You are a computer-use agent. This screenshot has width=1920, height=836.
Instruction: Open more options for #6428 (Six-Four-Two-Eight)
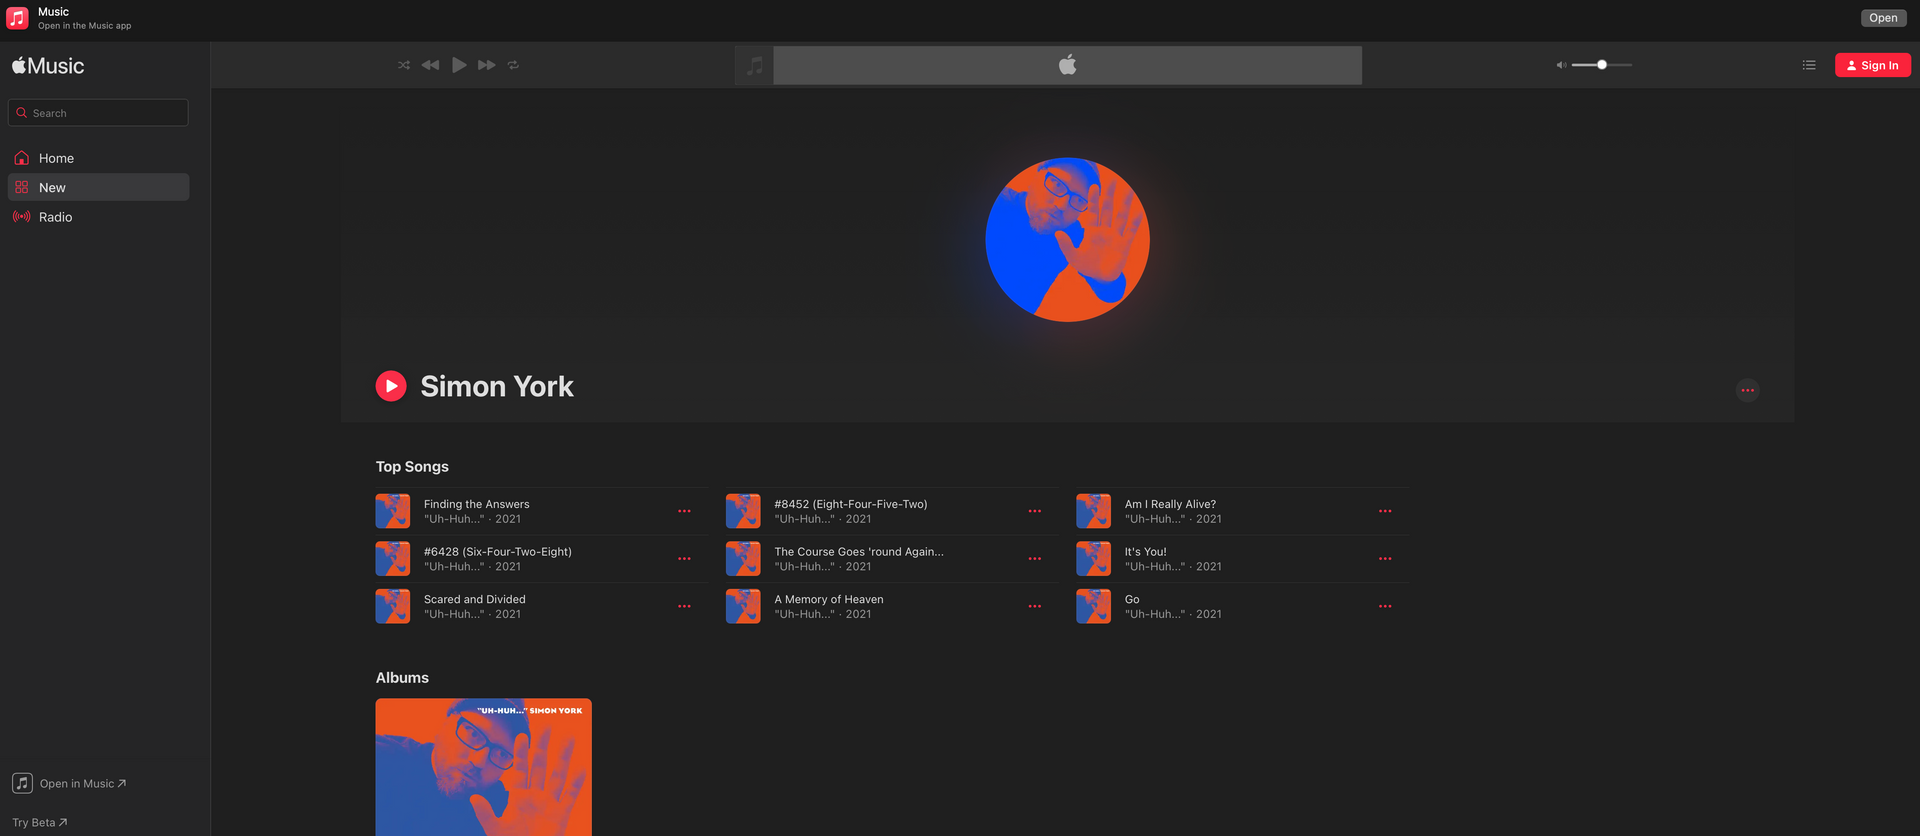pos(684,559)
